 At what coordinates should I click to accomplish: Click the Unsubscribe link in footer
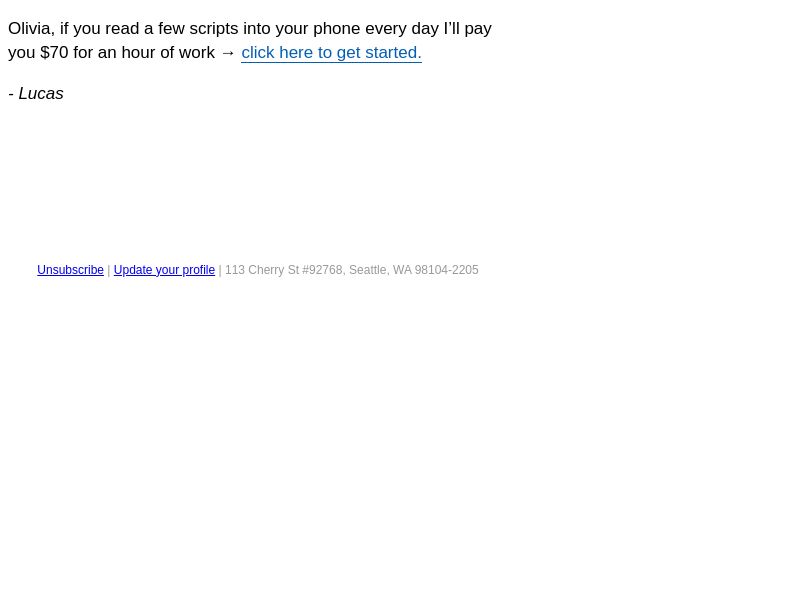pyautogui.click(x=70, y=270)
